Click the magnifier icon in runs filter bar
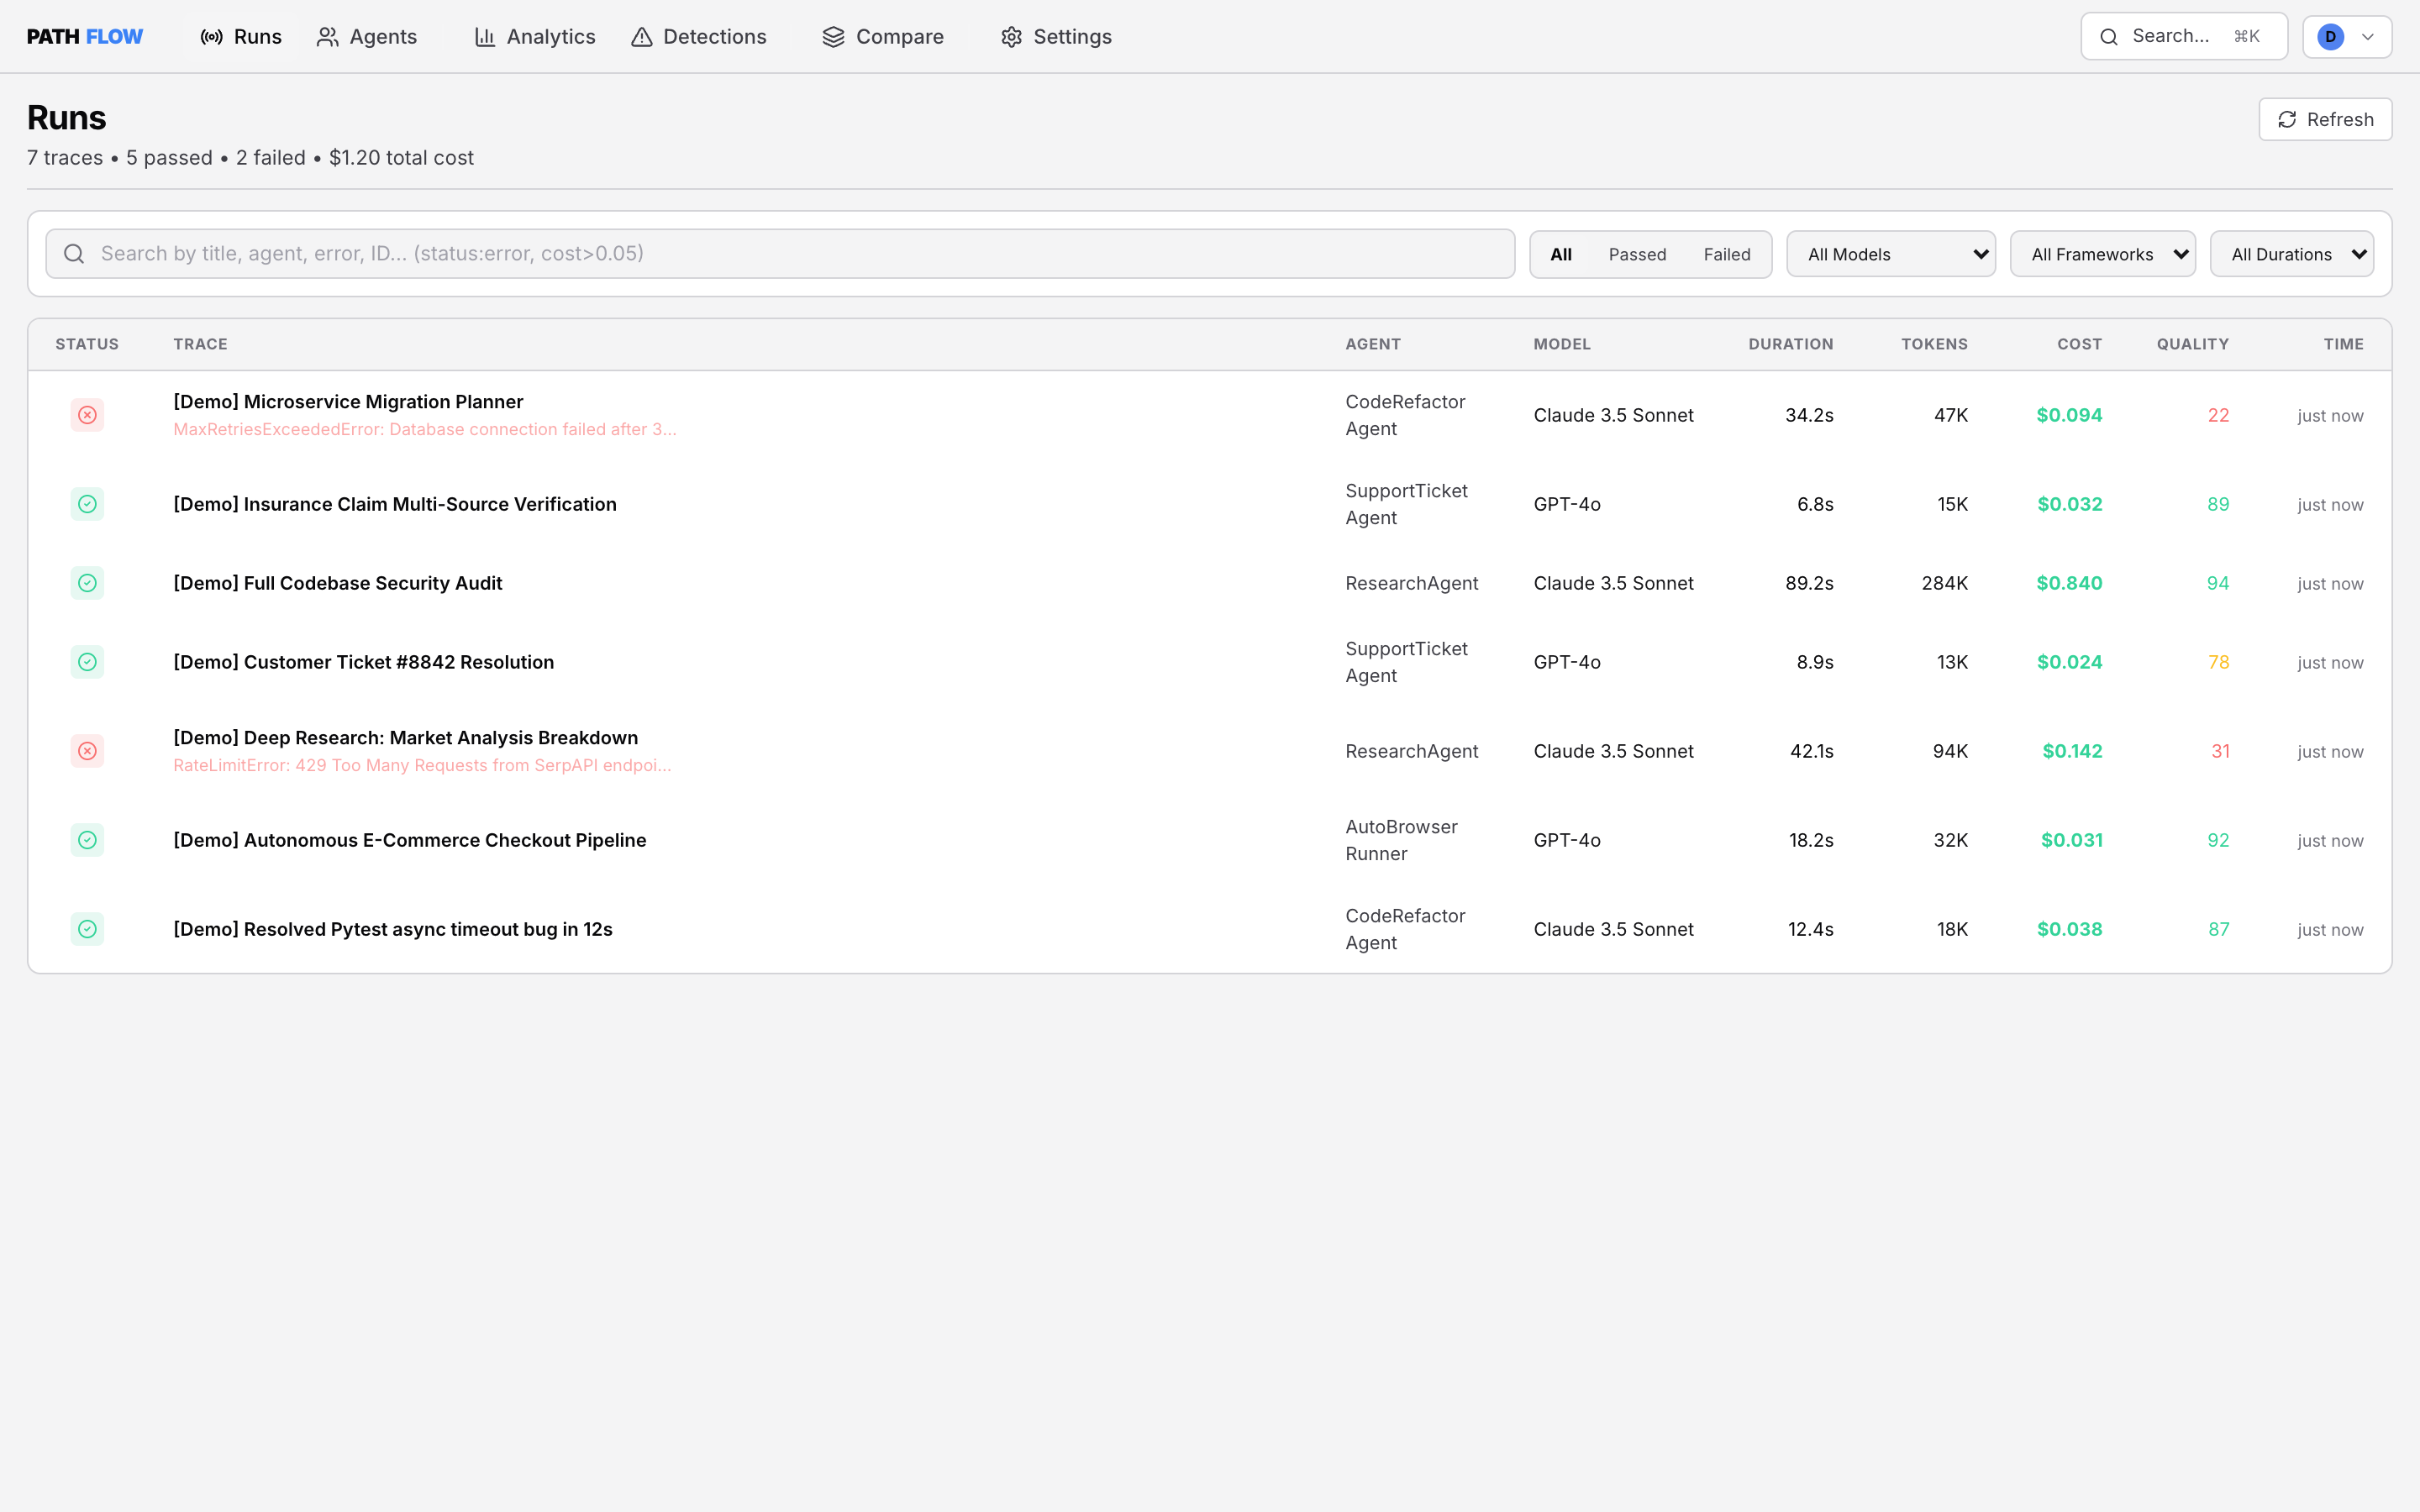 coord(74,254)
